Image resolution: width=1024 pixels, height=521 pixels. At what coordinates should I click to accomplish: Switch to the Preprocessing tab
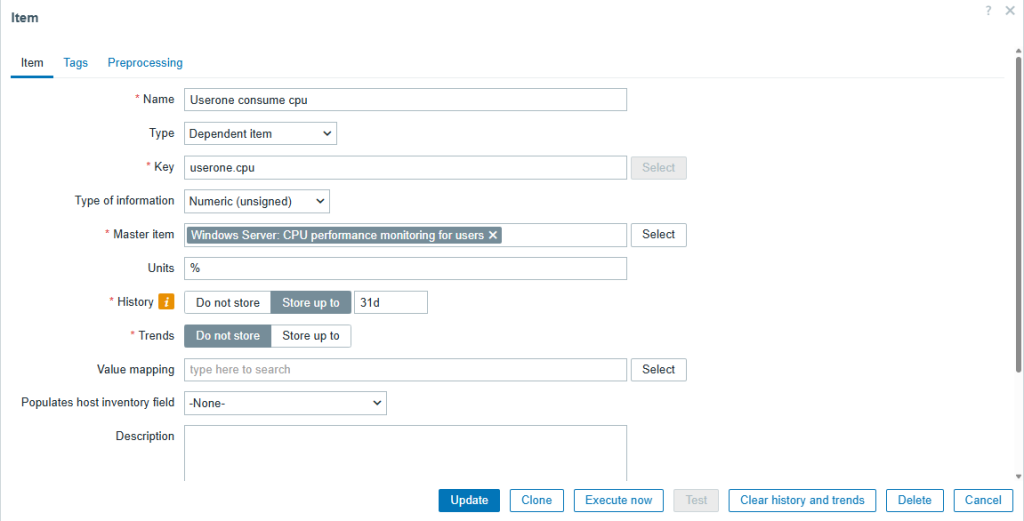[x=145, y=63]
